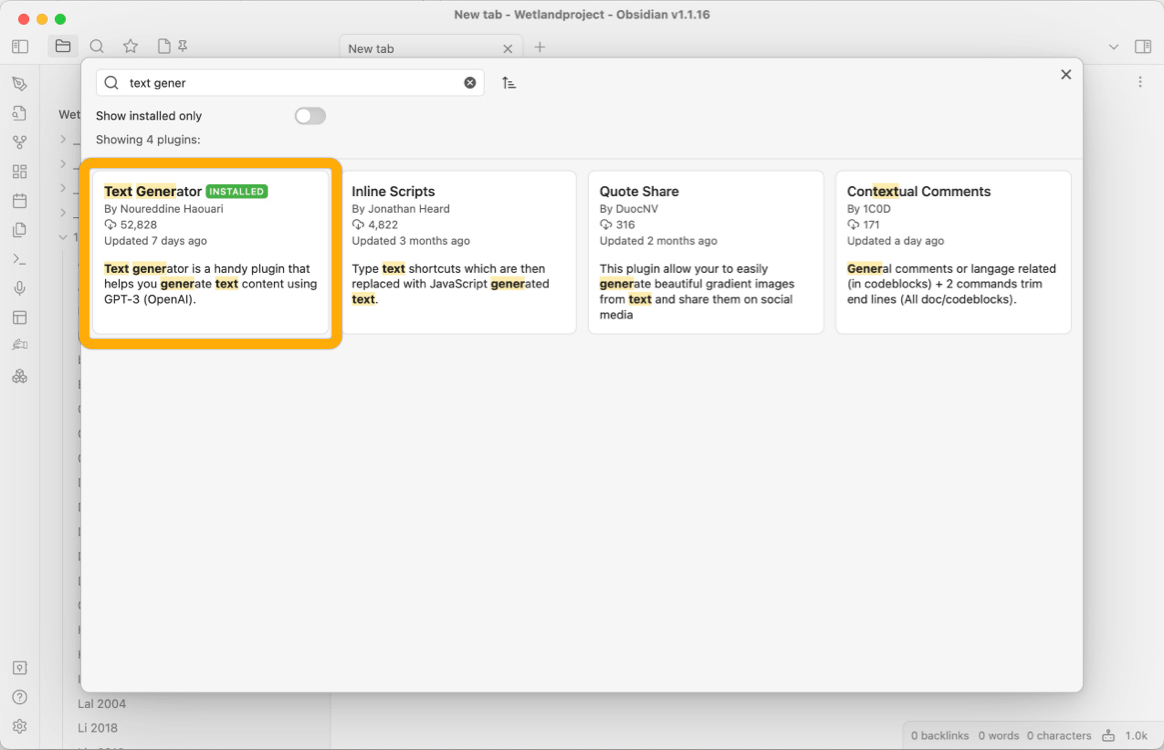Collapse the left sidebar panel
Image resolution: width=1164 pixels, height=750 pixels.
(19, 46)
